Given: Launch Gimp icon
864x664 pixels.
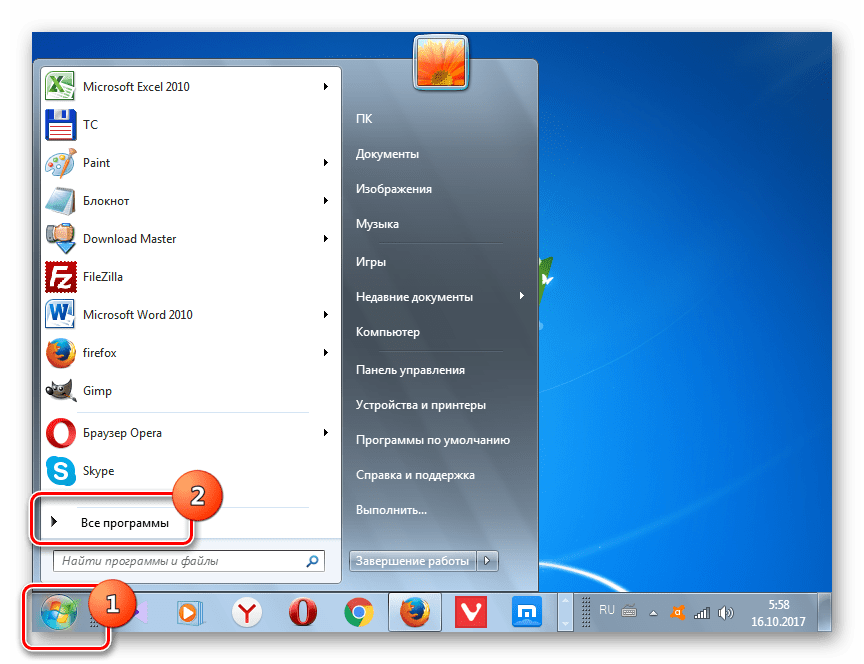Looking at the screenshot, I should (60, 391).
